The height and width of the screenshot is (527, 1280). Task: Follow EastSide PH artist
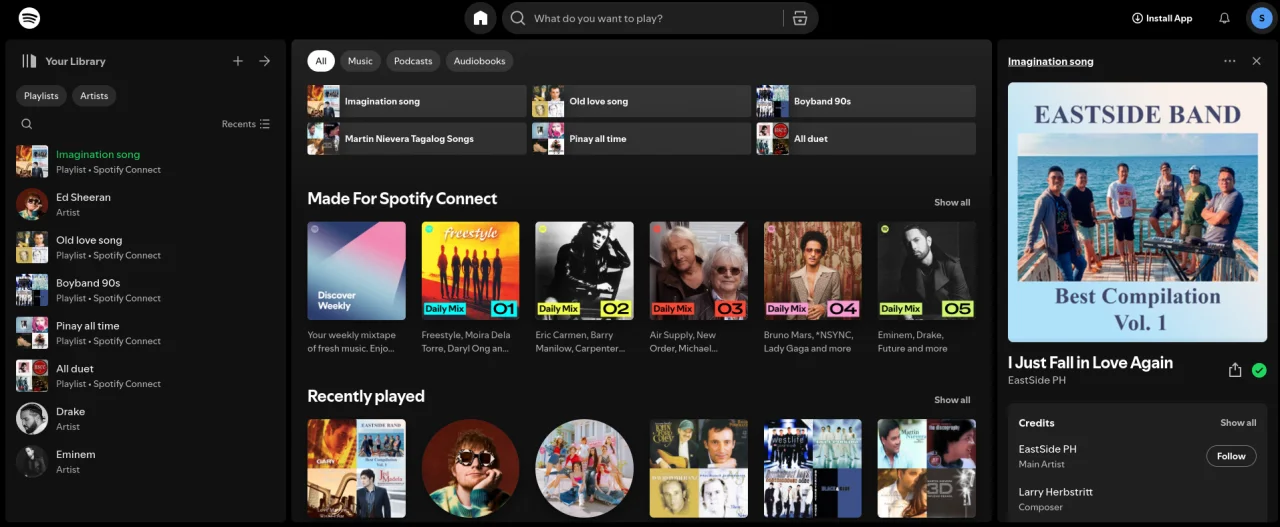[x=1231, y=456]
